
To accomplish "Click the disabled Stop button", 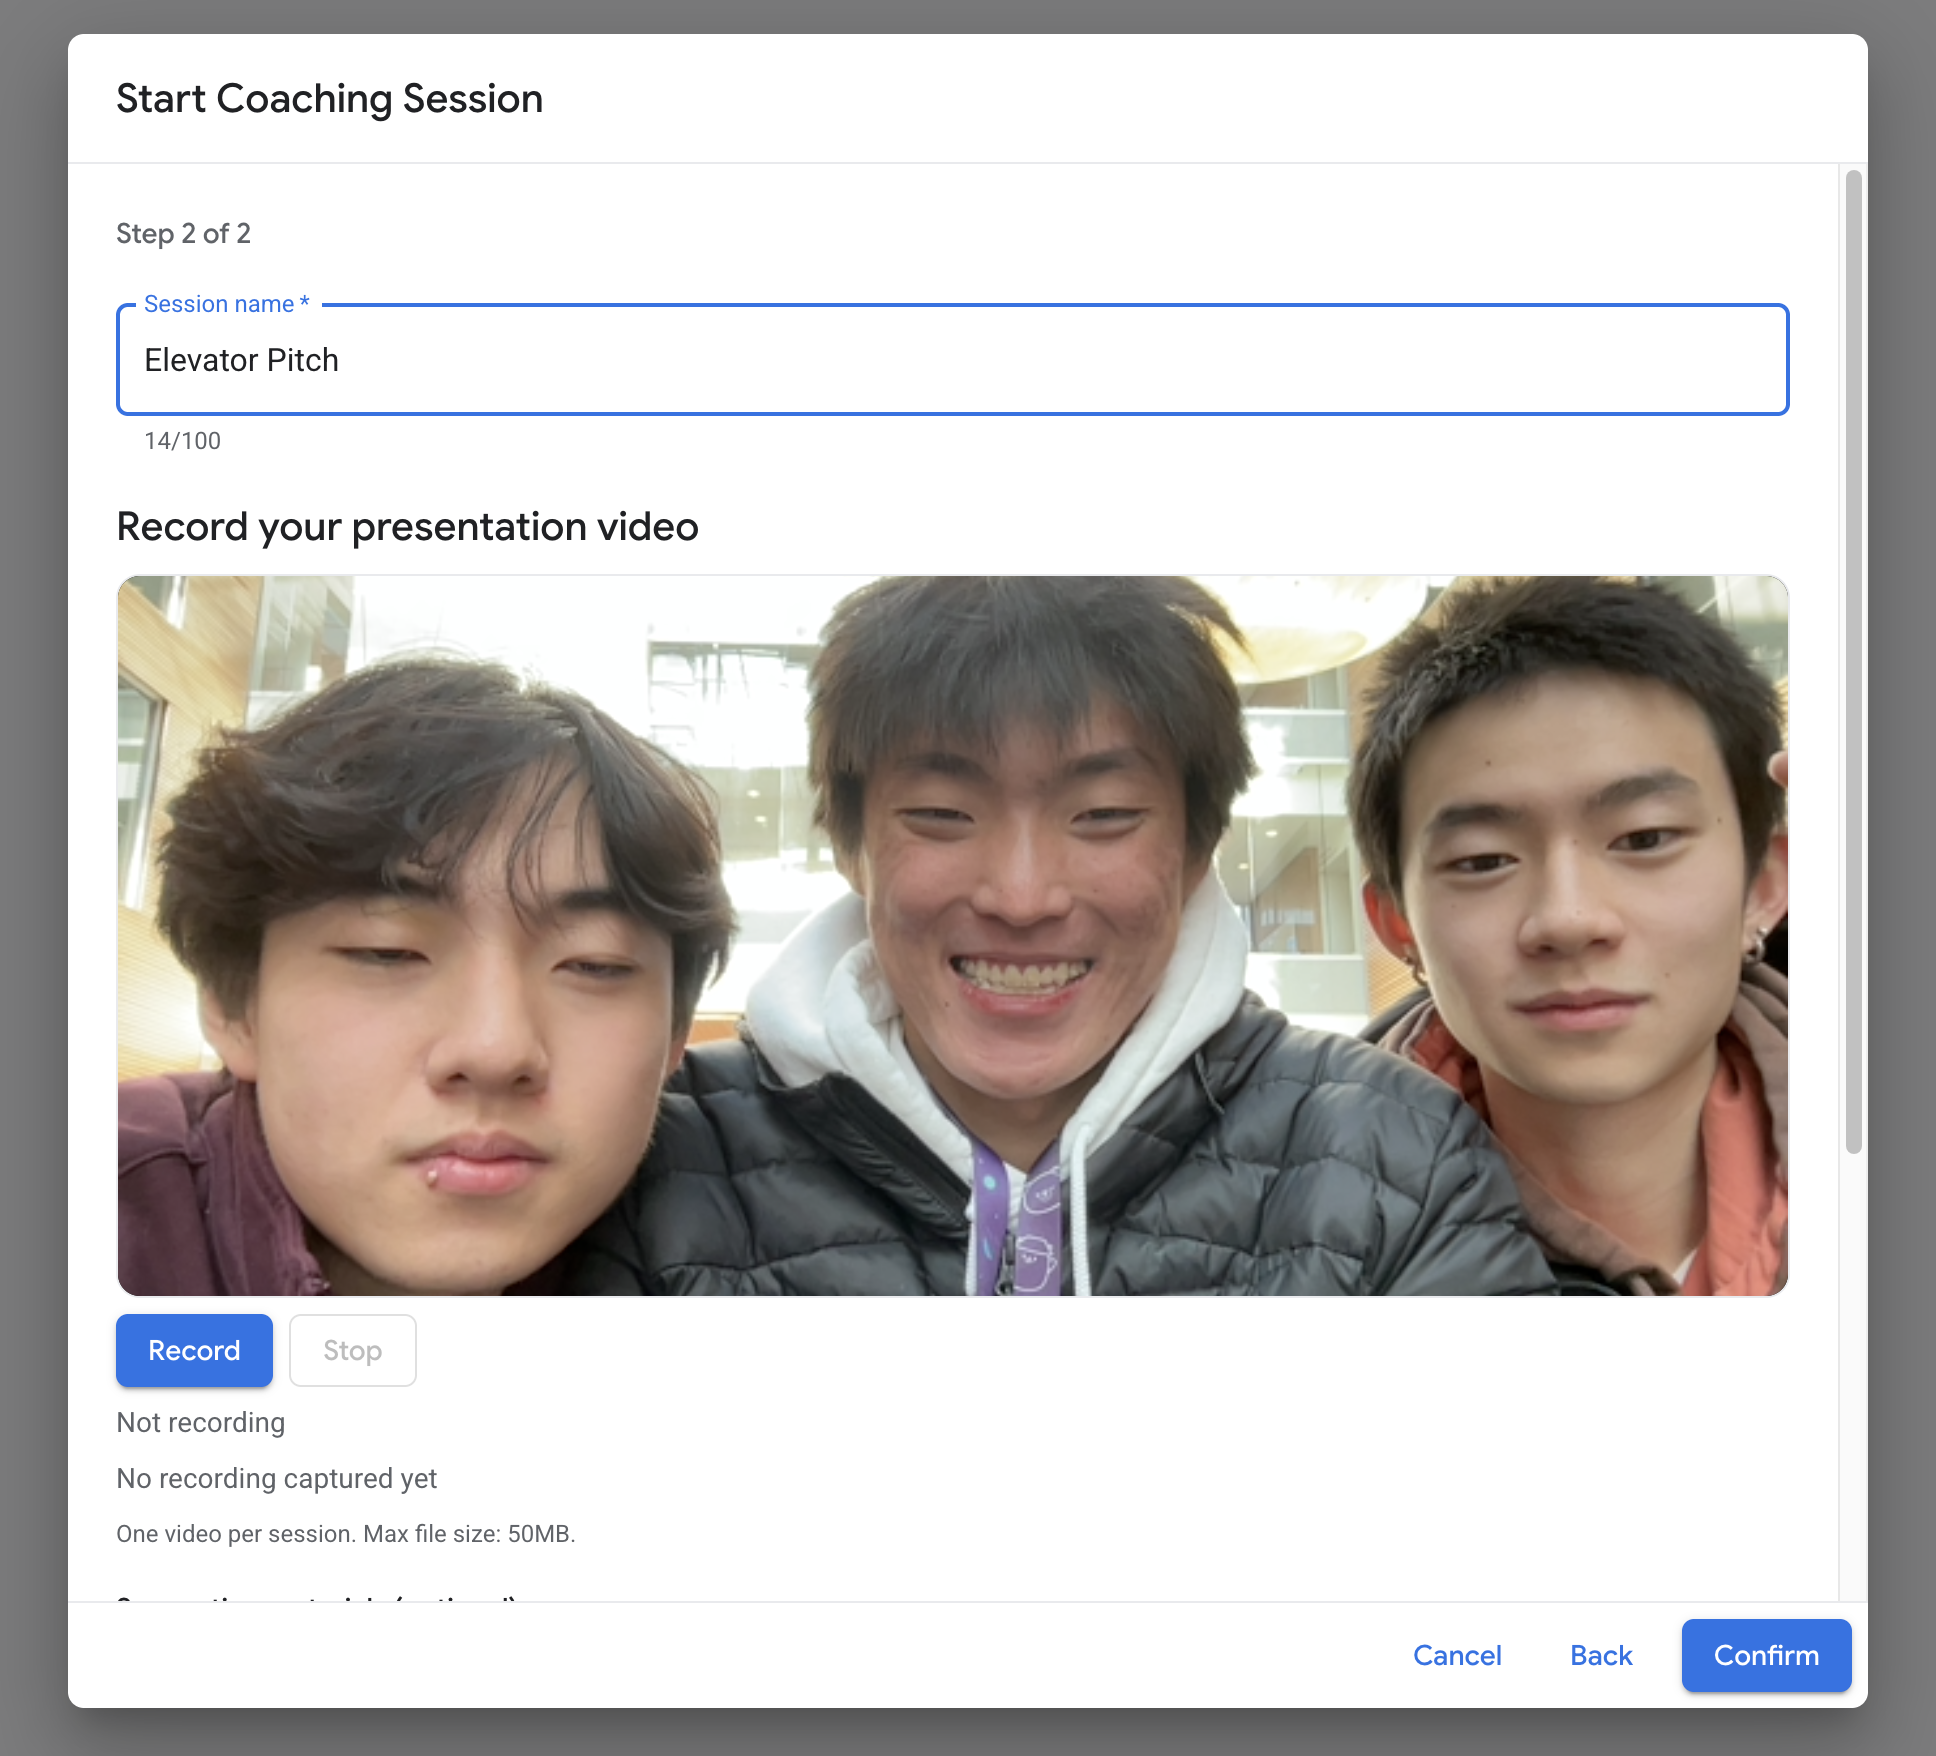I will pyautogui.click(x=352, y=1351).
